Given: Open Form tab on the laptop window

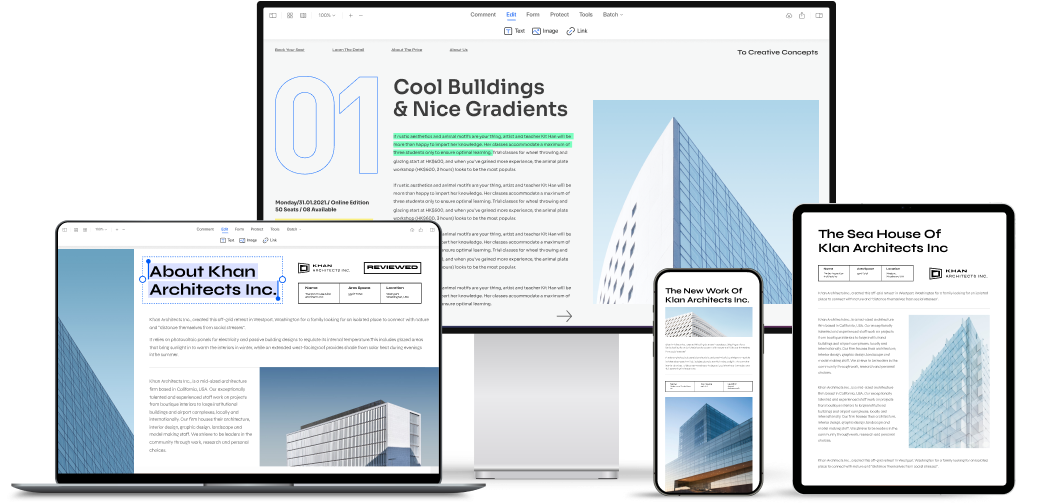Looking at the screenshot, I should (240, 229).
